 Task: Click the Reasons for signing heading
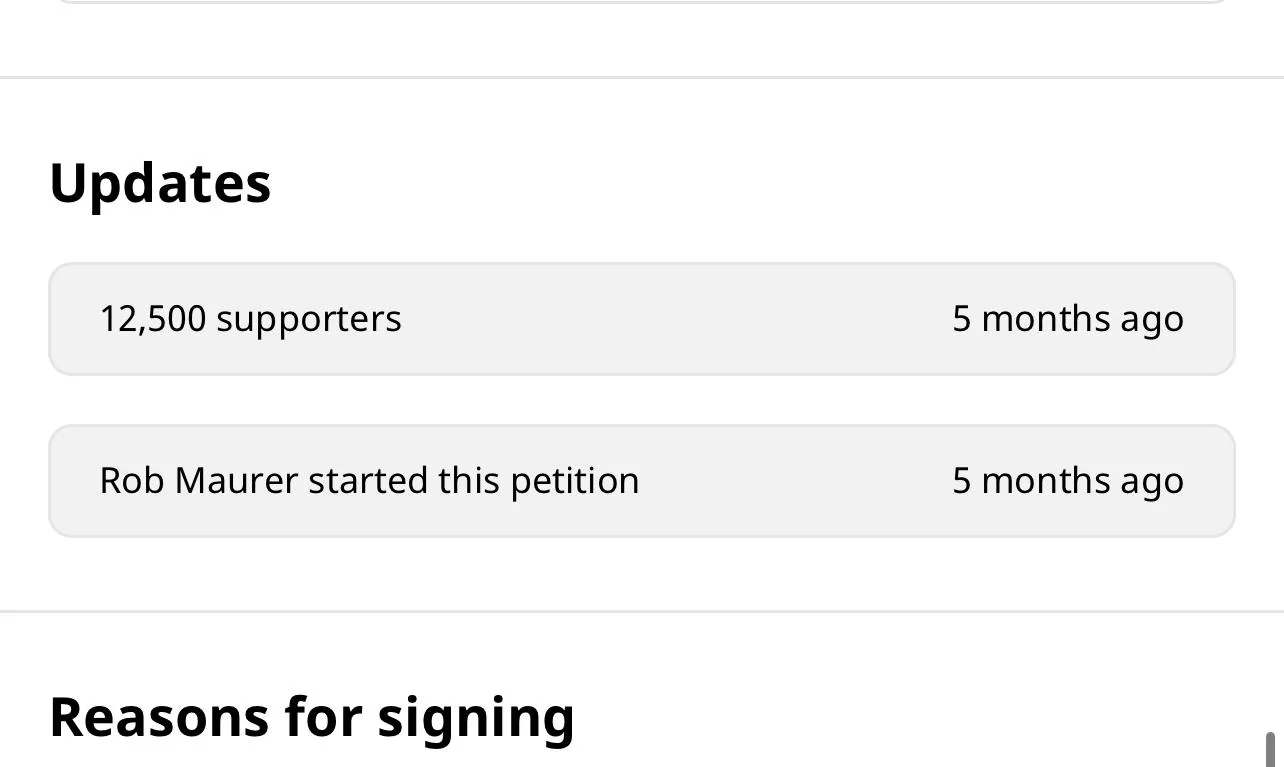pos(311,716)
